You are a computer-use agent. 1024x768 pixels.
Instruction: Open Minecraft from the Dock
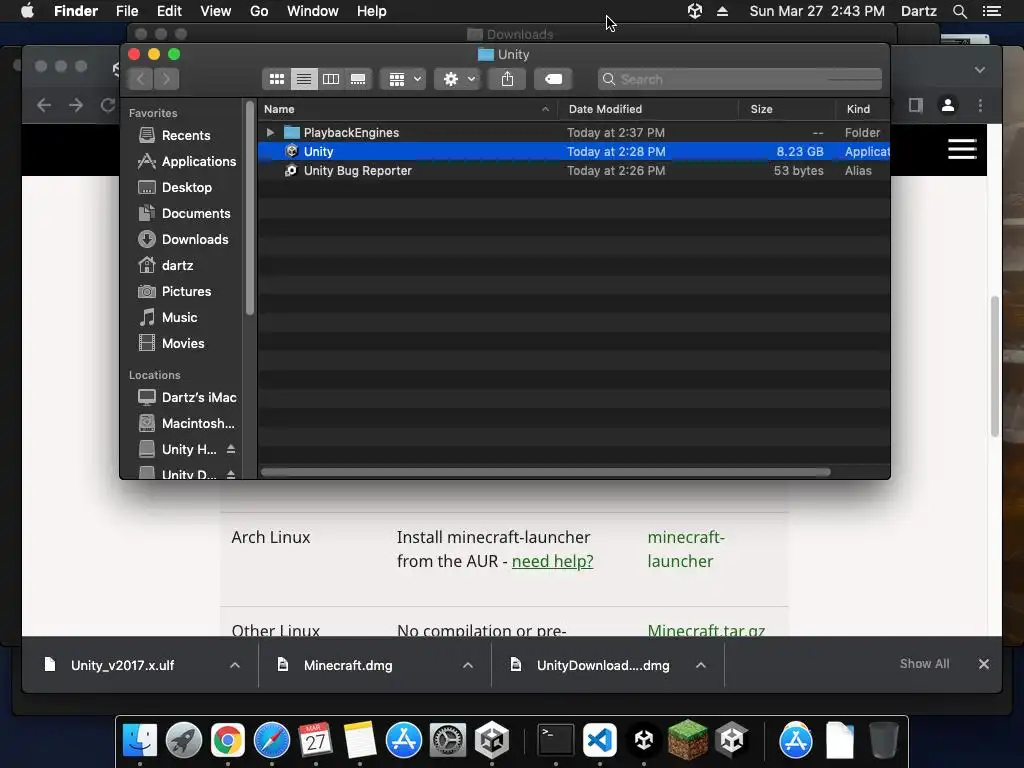(x=688, y=740)
